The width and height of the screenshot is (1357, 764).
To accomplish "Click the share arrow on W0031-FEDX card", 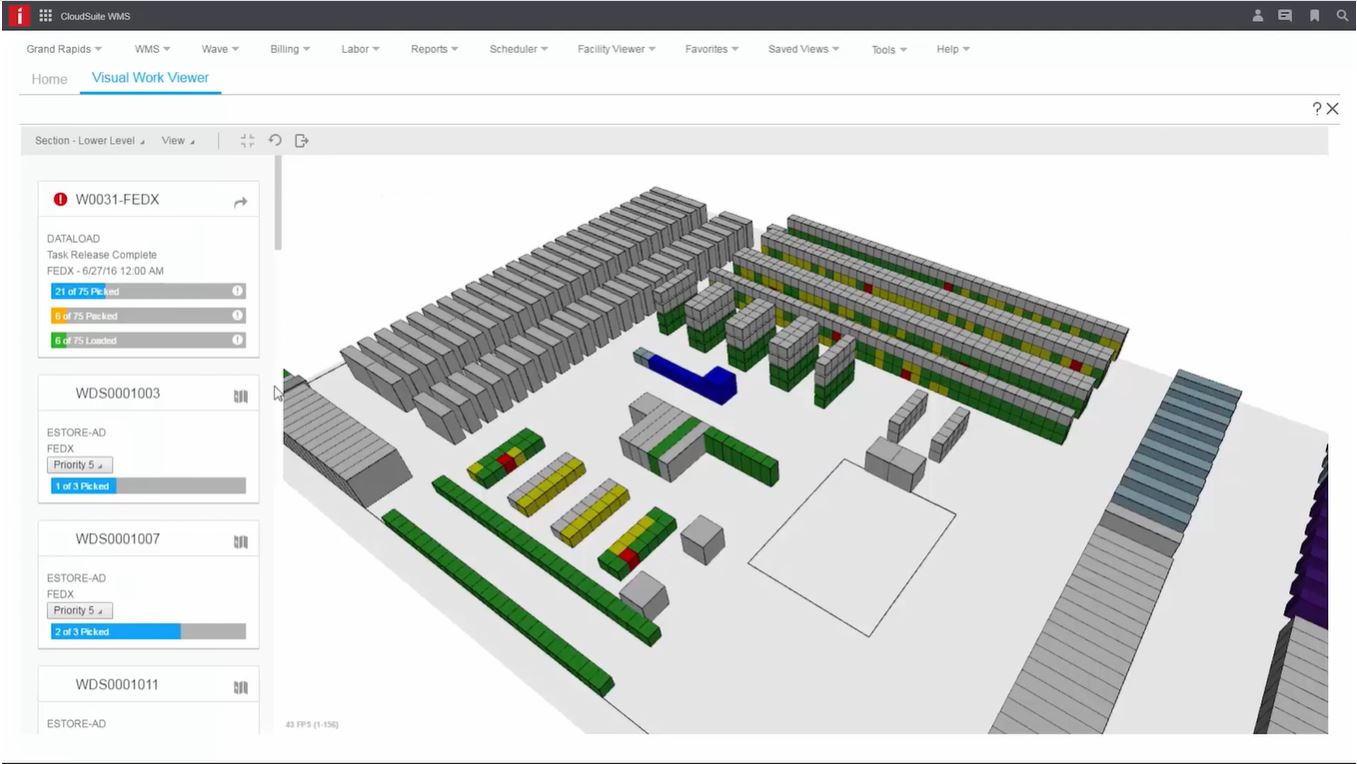I will (x=240, y=202).
